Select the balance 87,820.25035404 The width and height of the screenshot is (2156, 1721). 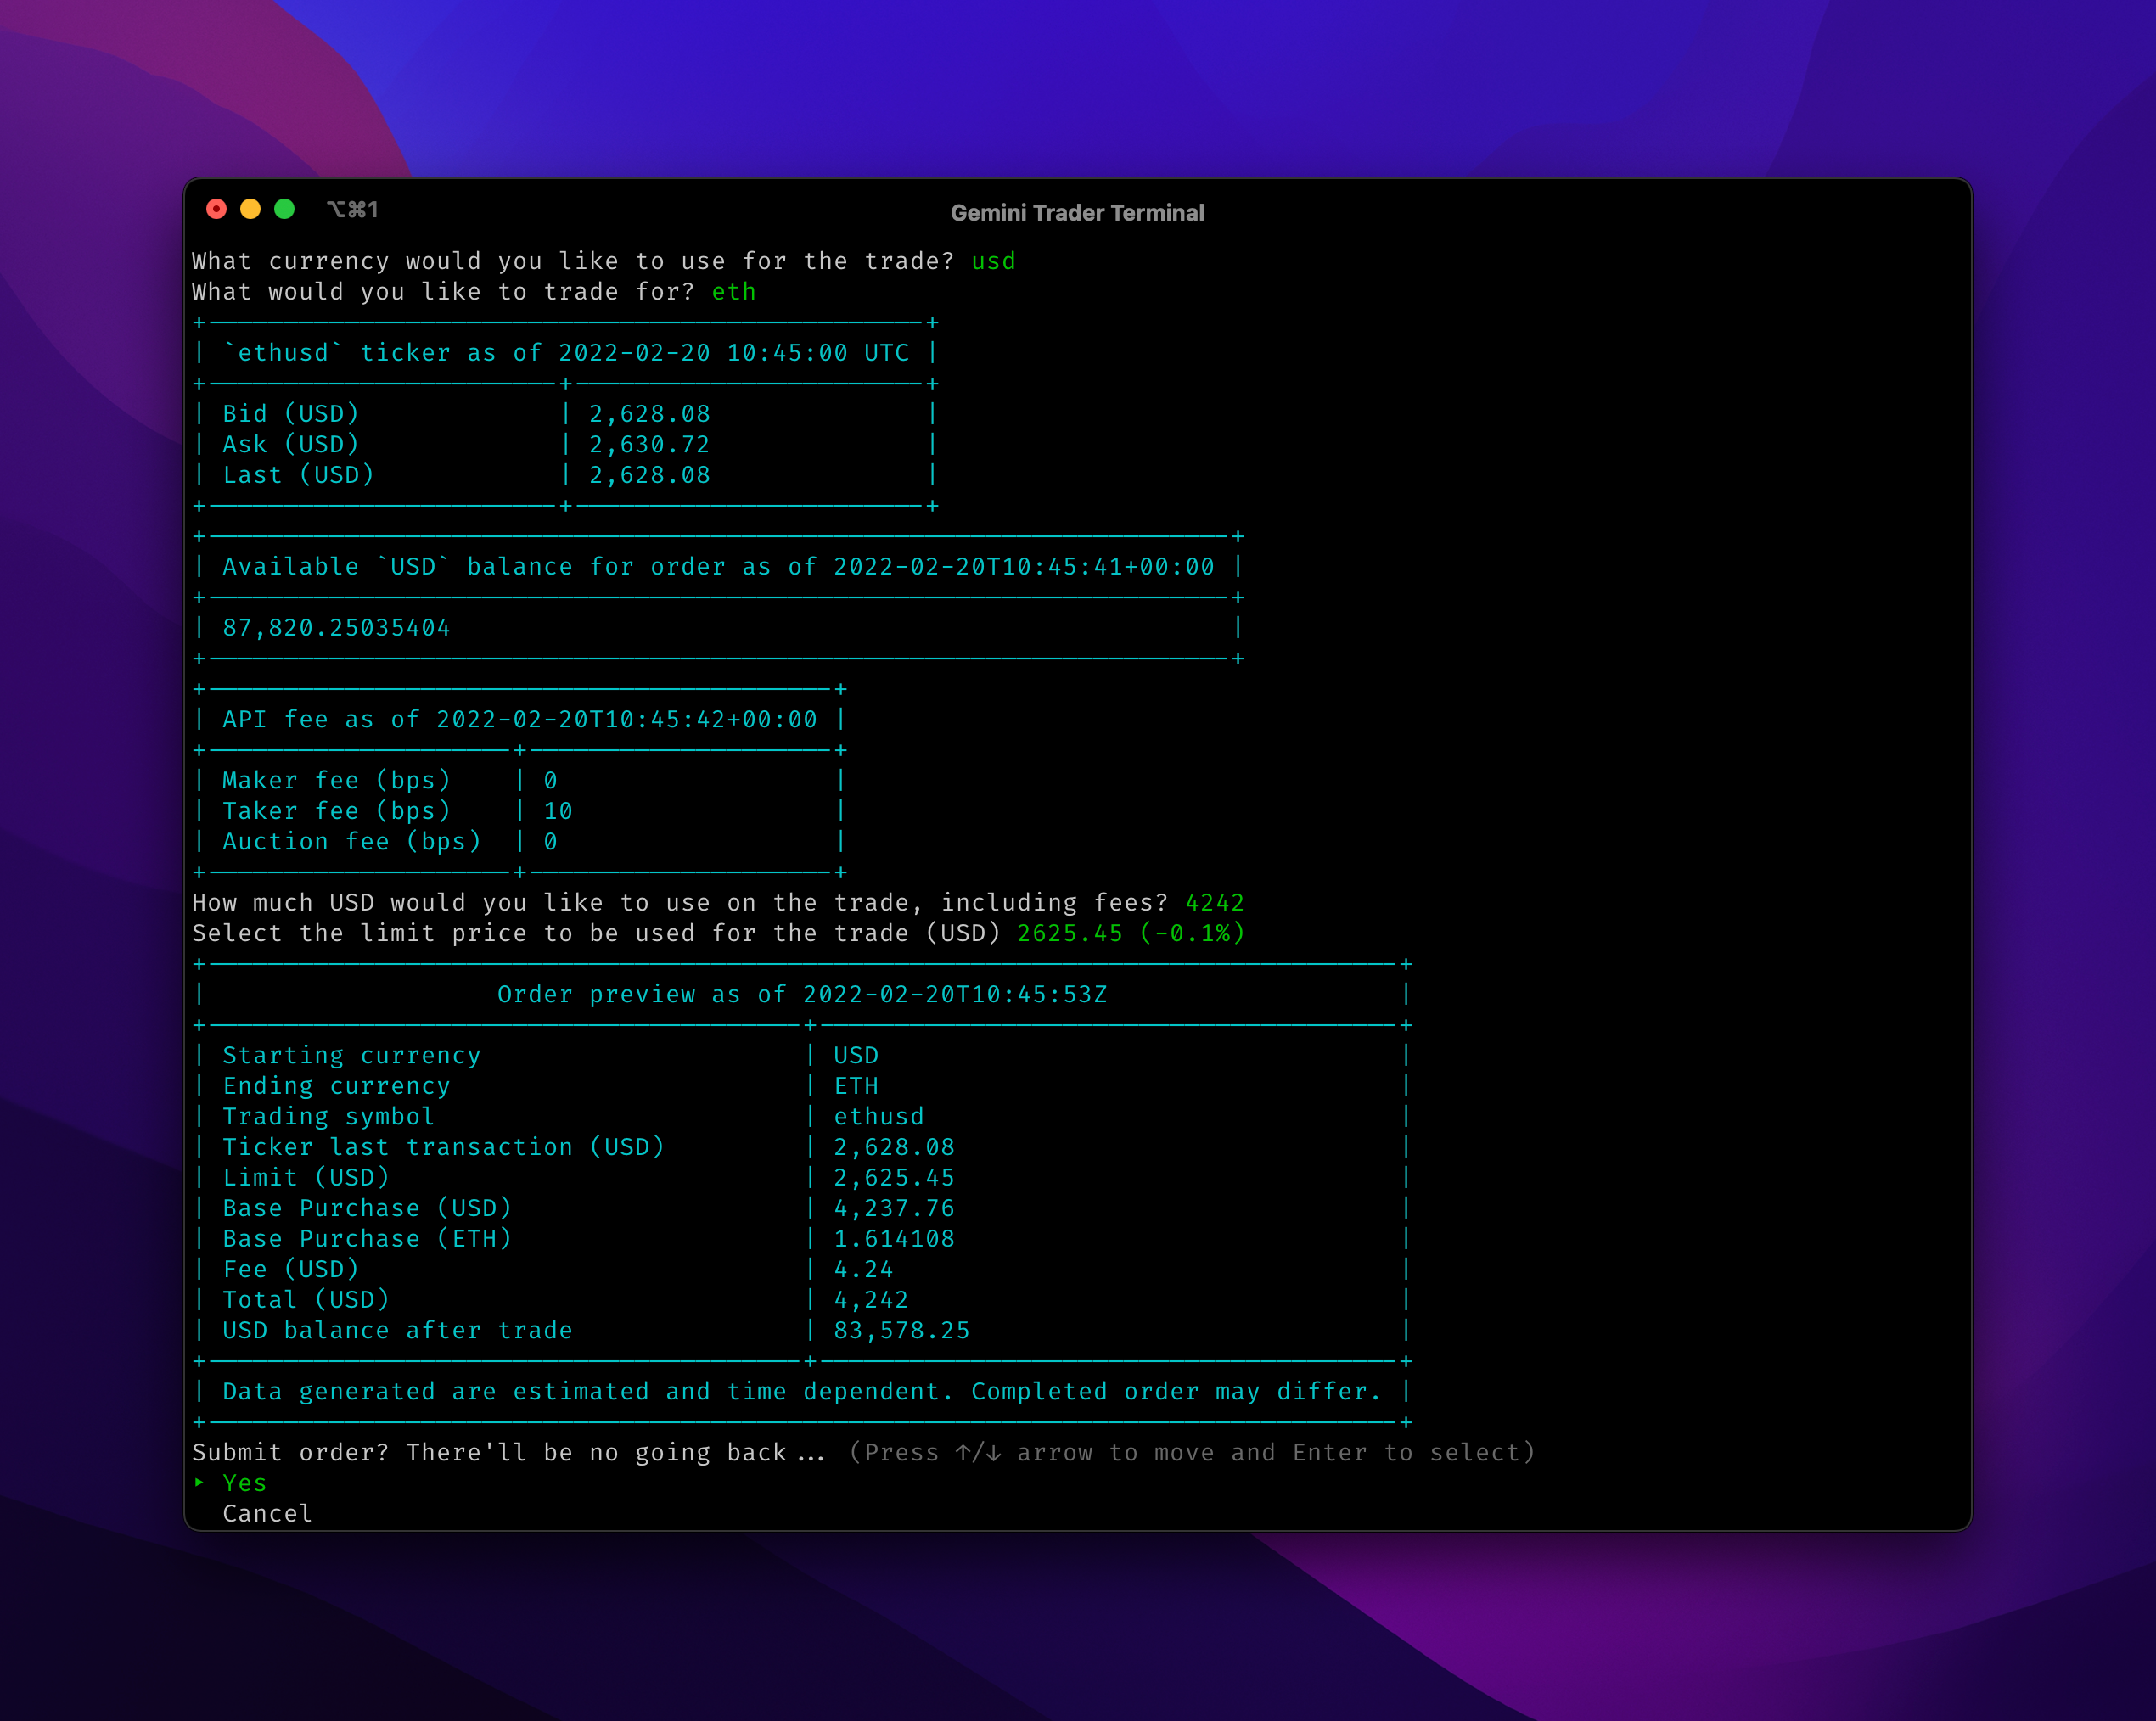tap(336, 628)
